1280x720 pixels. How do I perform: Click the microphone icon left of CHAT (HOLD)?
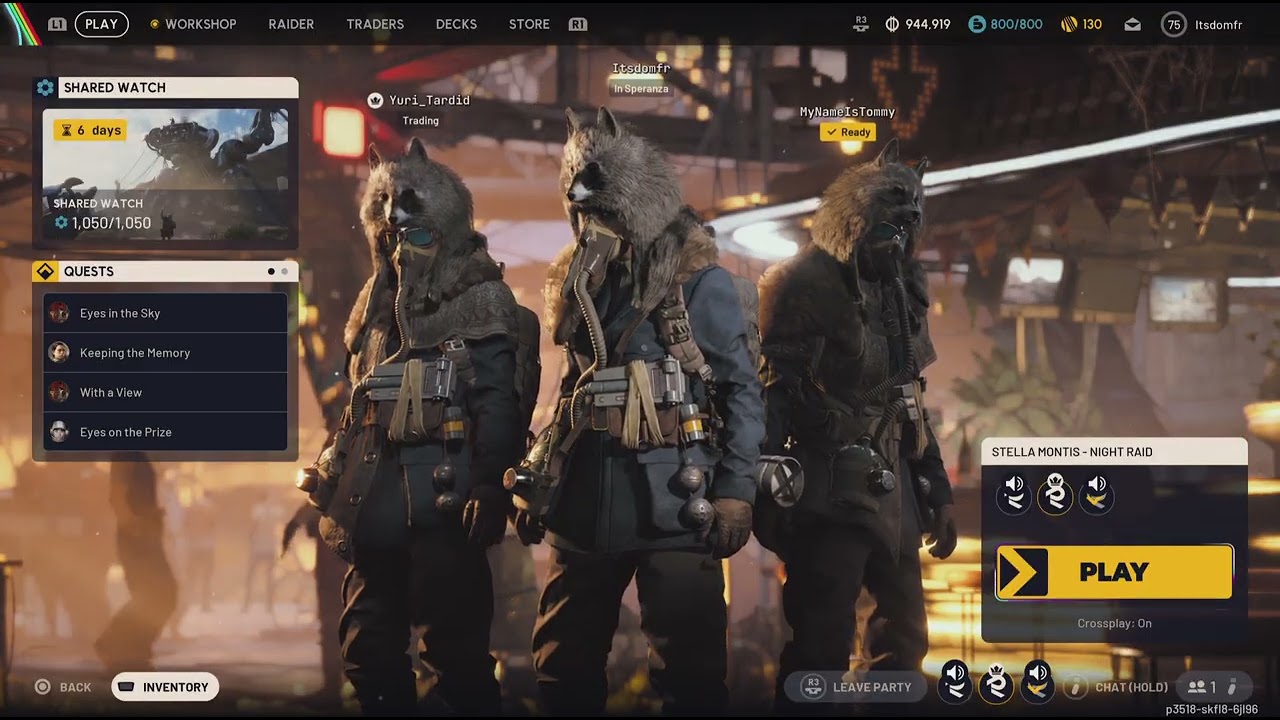1076,687
